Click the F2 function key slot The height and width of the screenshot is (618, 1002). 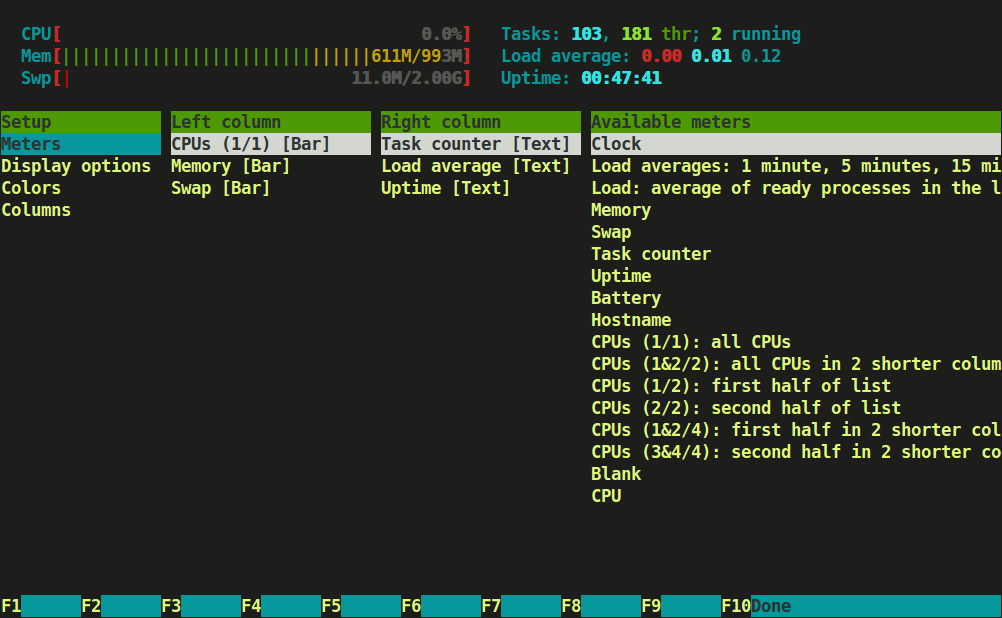(x=121, y=606)
